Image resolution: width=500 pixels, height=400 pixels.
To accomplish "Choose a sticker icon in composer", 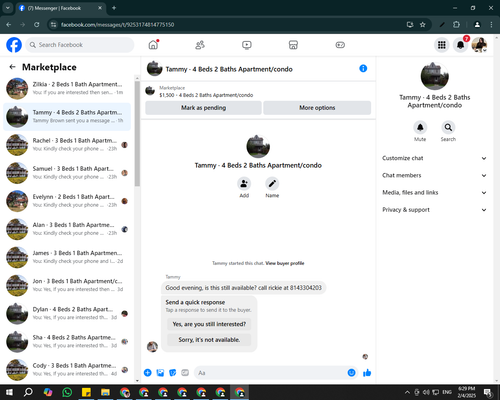I will (173, 373).
